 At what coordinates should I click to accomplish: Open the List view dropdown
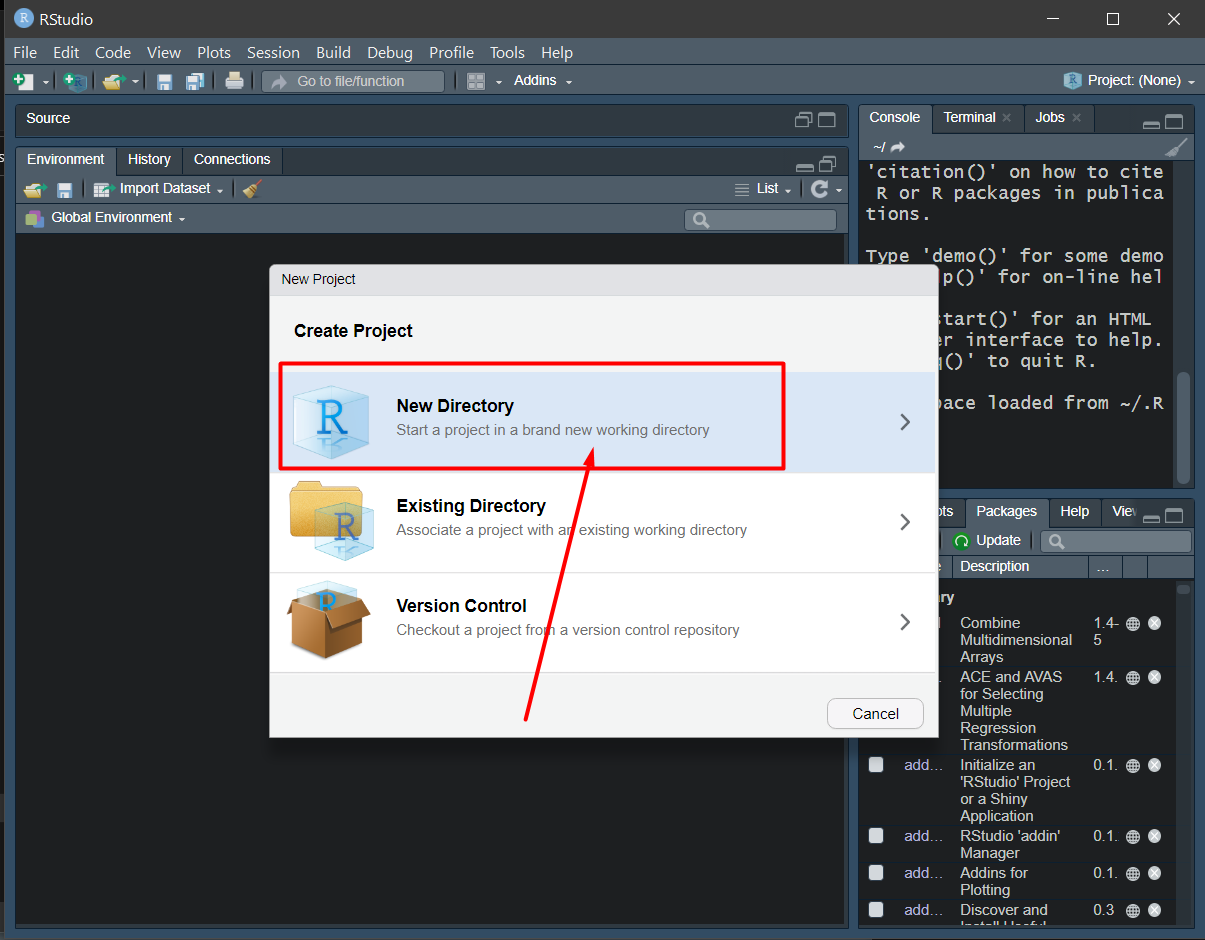pyautogui.click(x=763, y=189)
